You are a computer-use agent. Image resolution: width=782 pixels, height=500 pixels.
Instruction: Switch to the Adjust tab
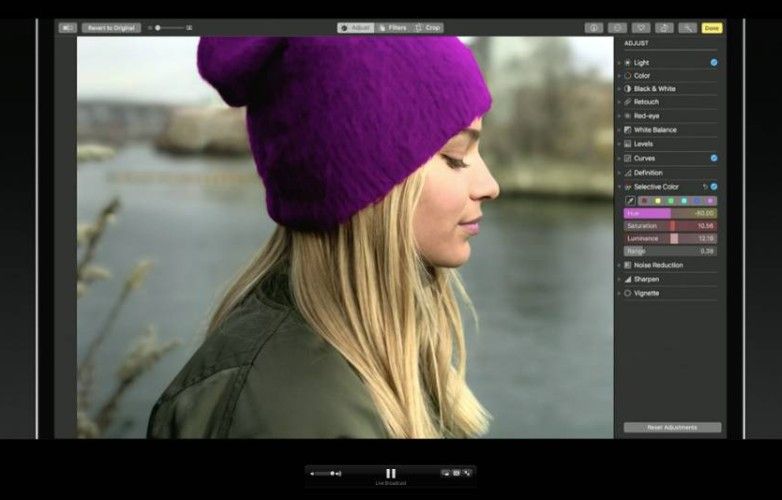click(x=356, y=28)
